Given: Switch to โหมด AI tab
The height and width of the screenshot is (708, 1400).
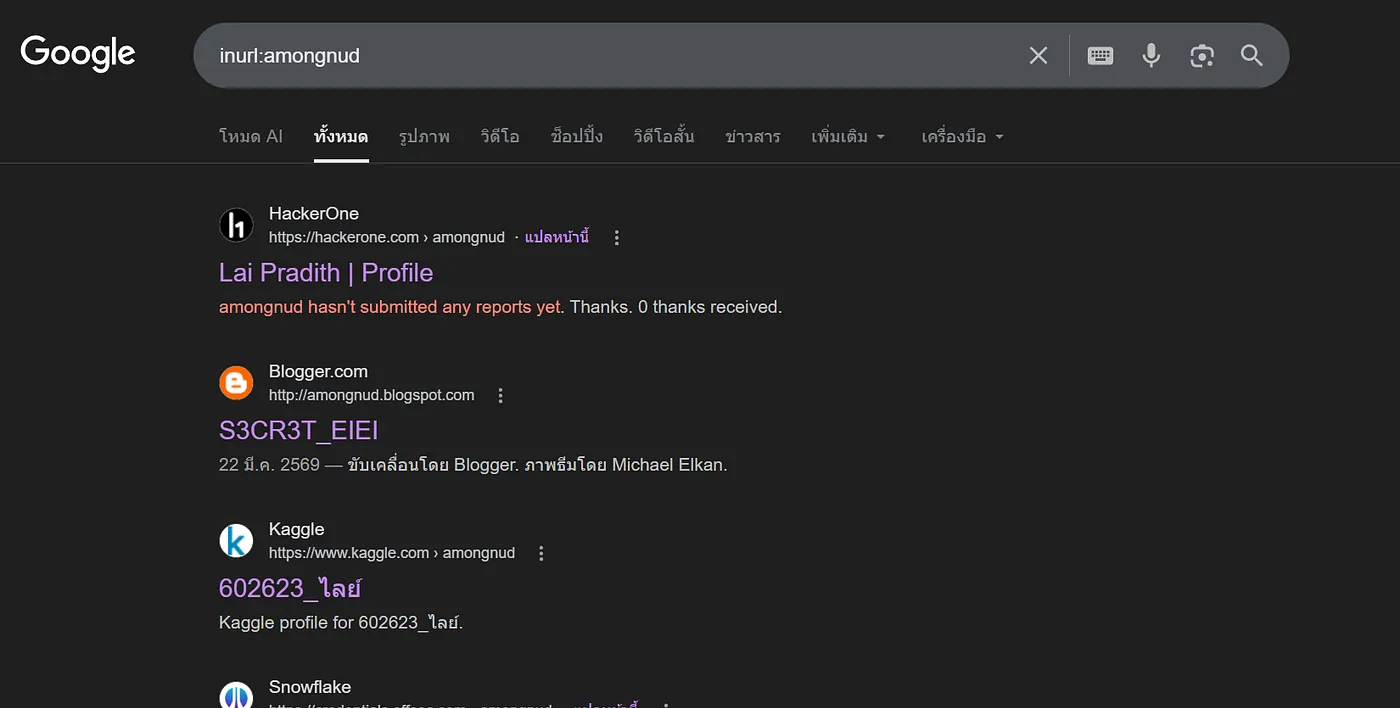Looking at the screenshot, I should 251,137.
